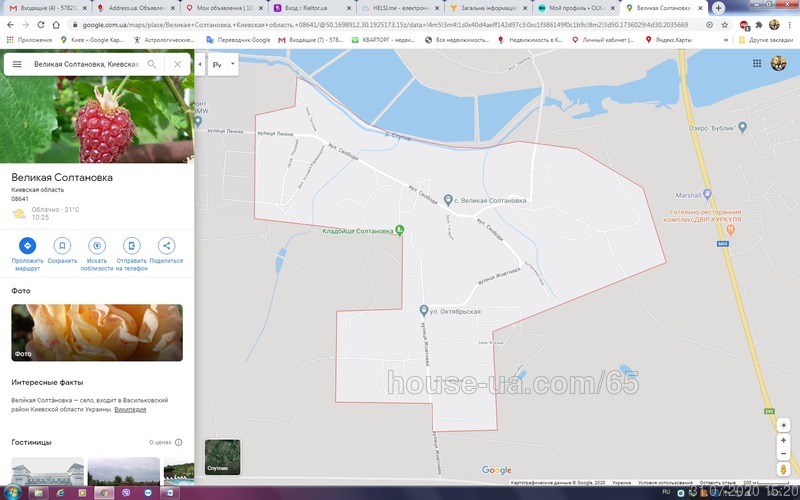Open Street View pegman

click(784, 469)
